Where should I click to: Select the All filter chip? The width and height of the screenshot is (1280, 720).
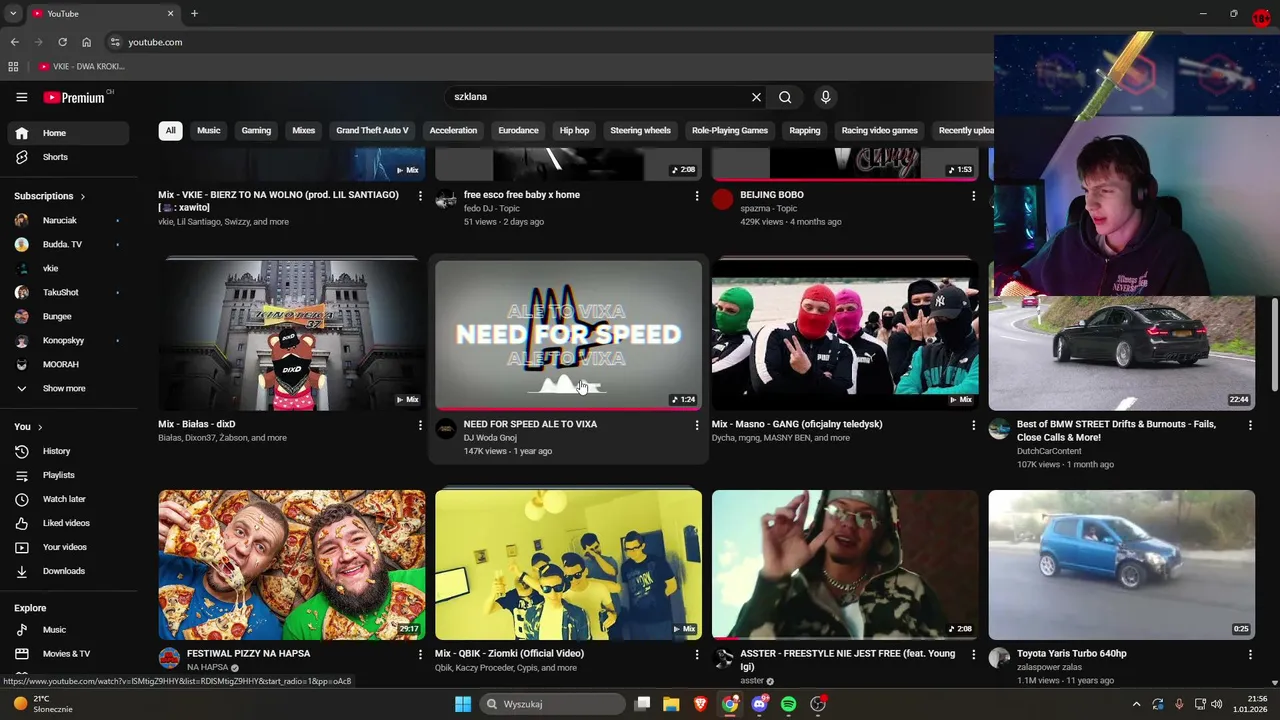point(170,130)
